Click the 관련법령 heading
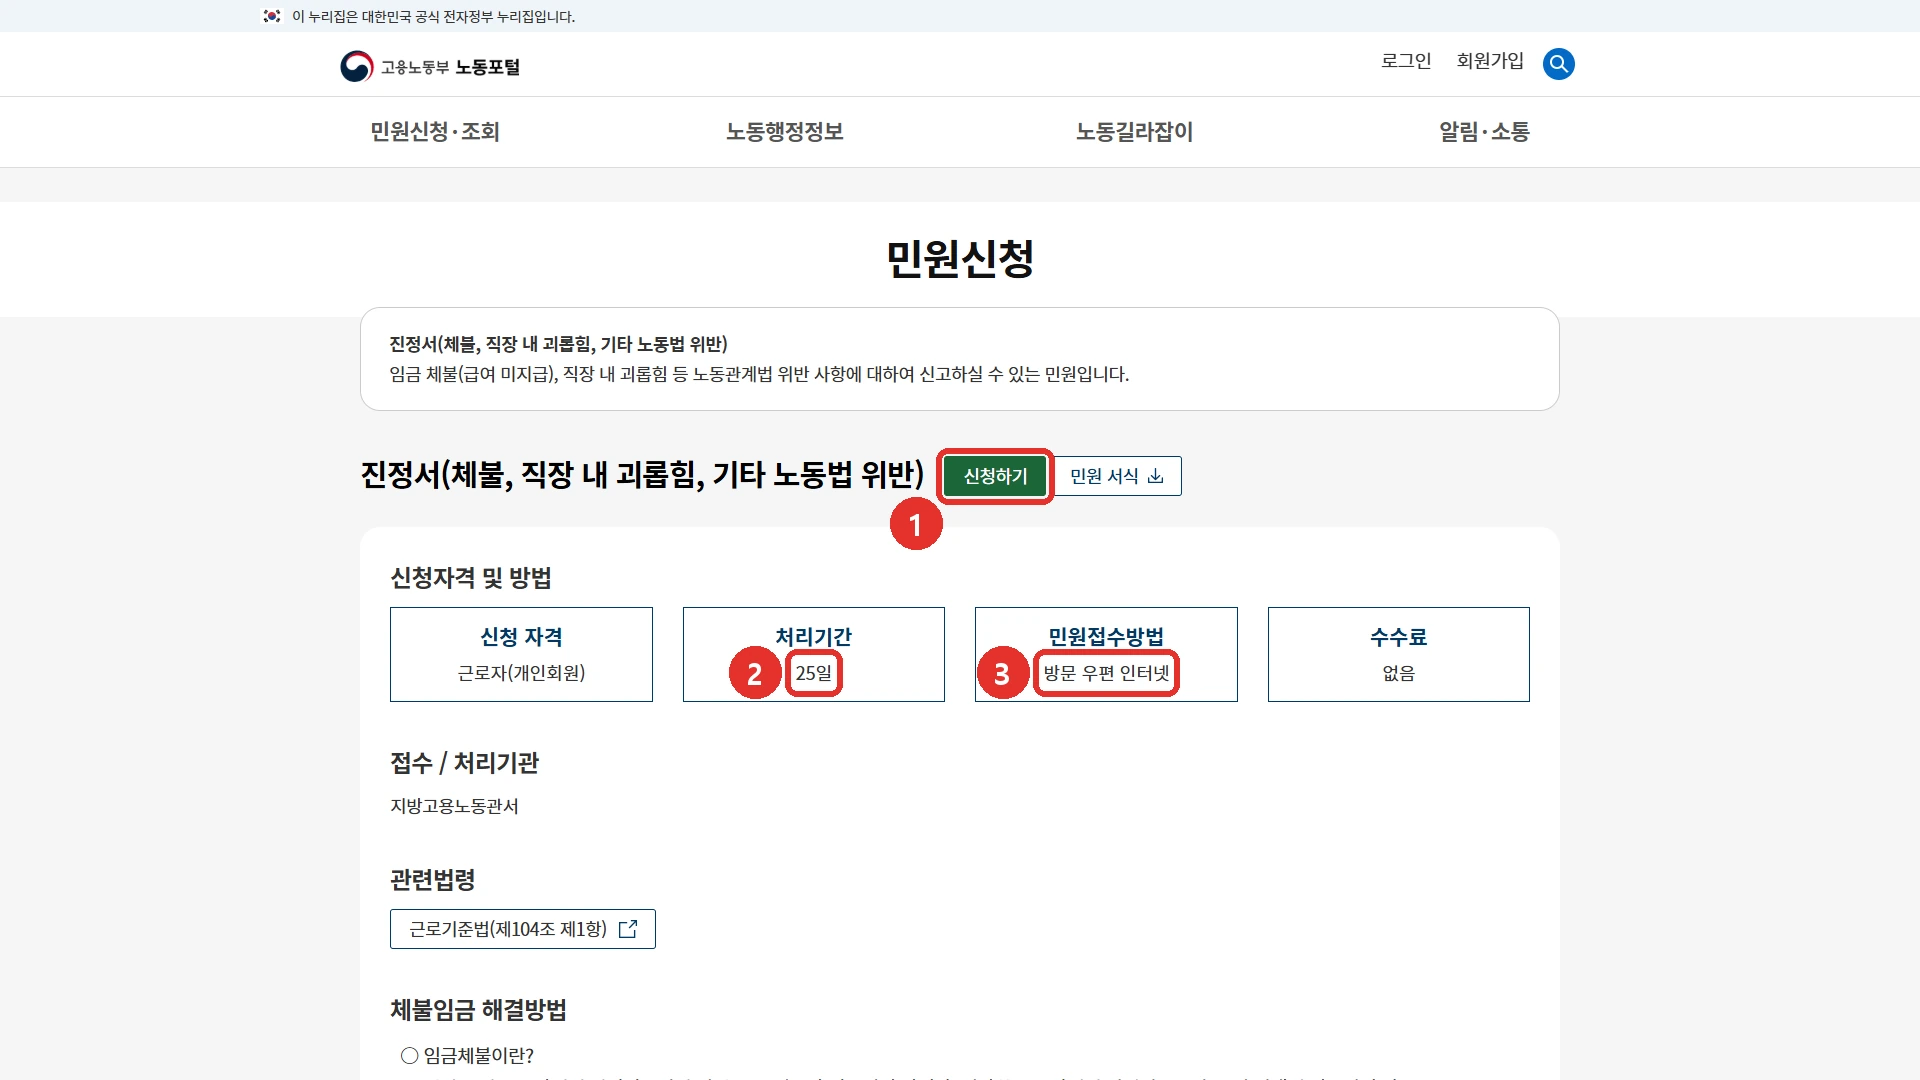 tap(432, 880)
